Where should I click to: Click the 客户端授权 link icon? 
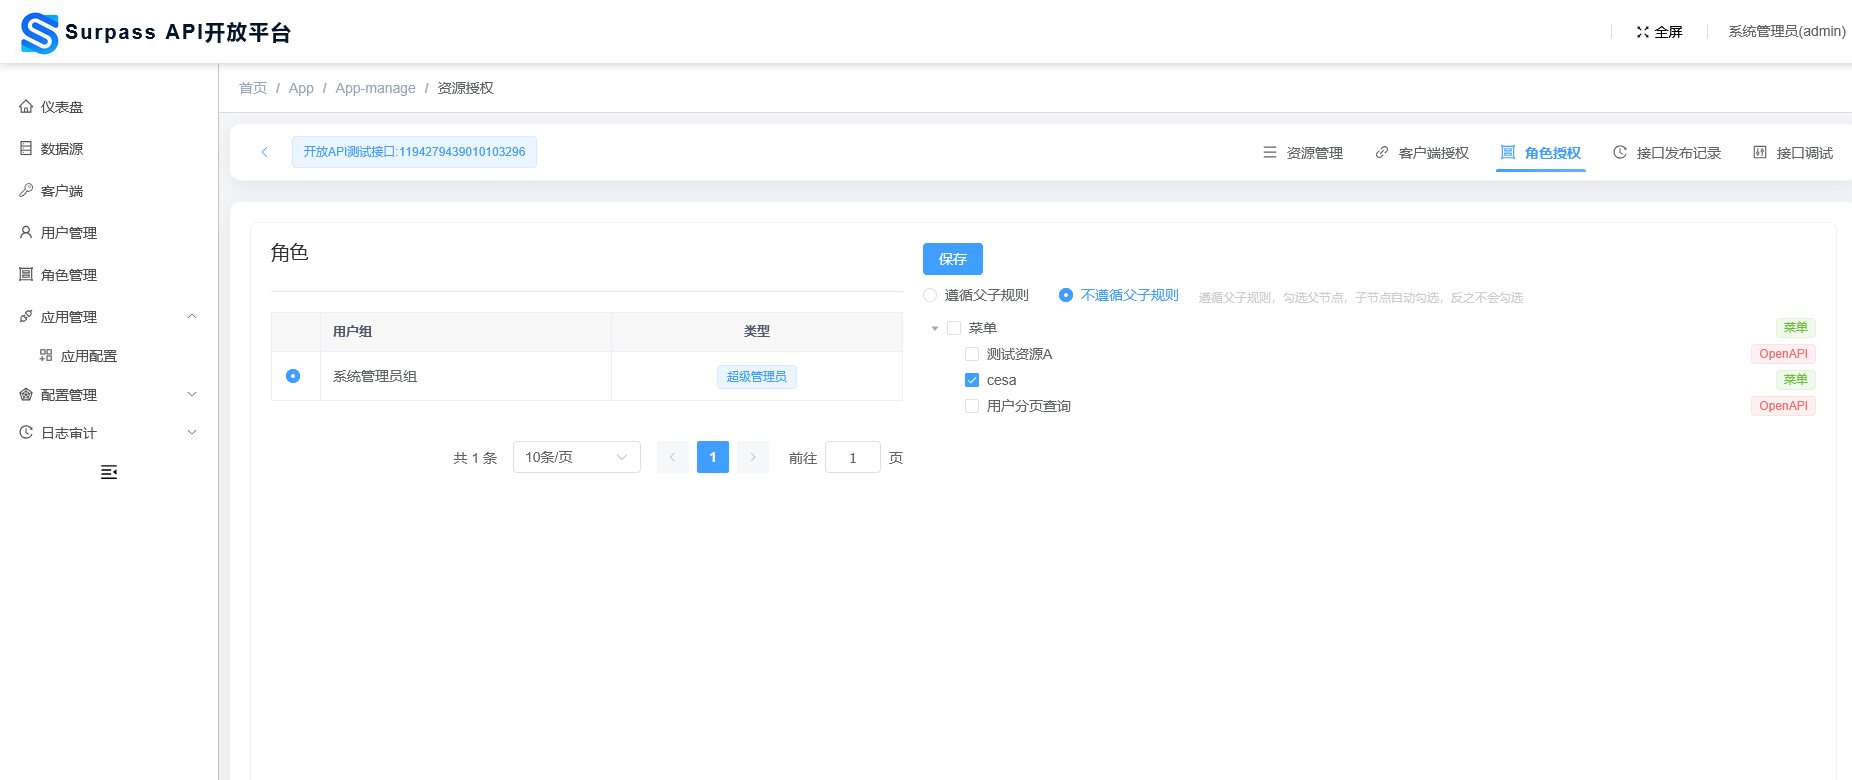point(1382,153)
